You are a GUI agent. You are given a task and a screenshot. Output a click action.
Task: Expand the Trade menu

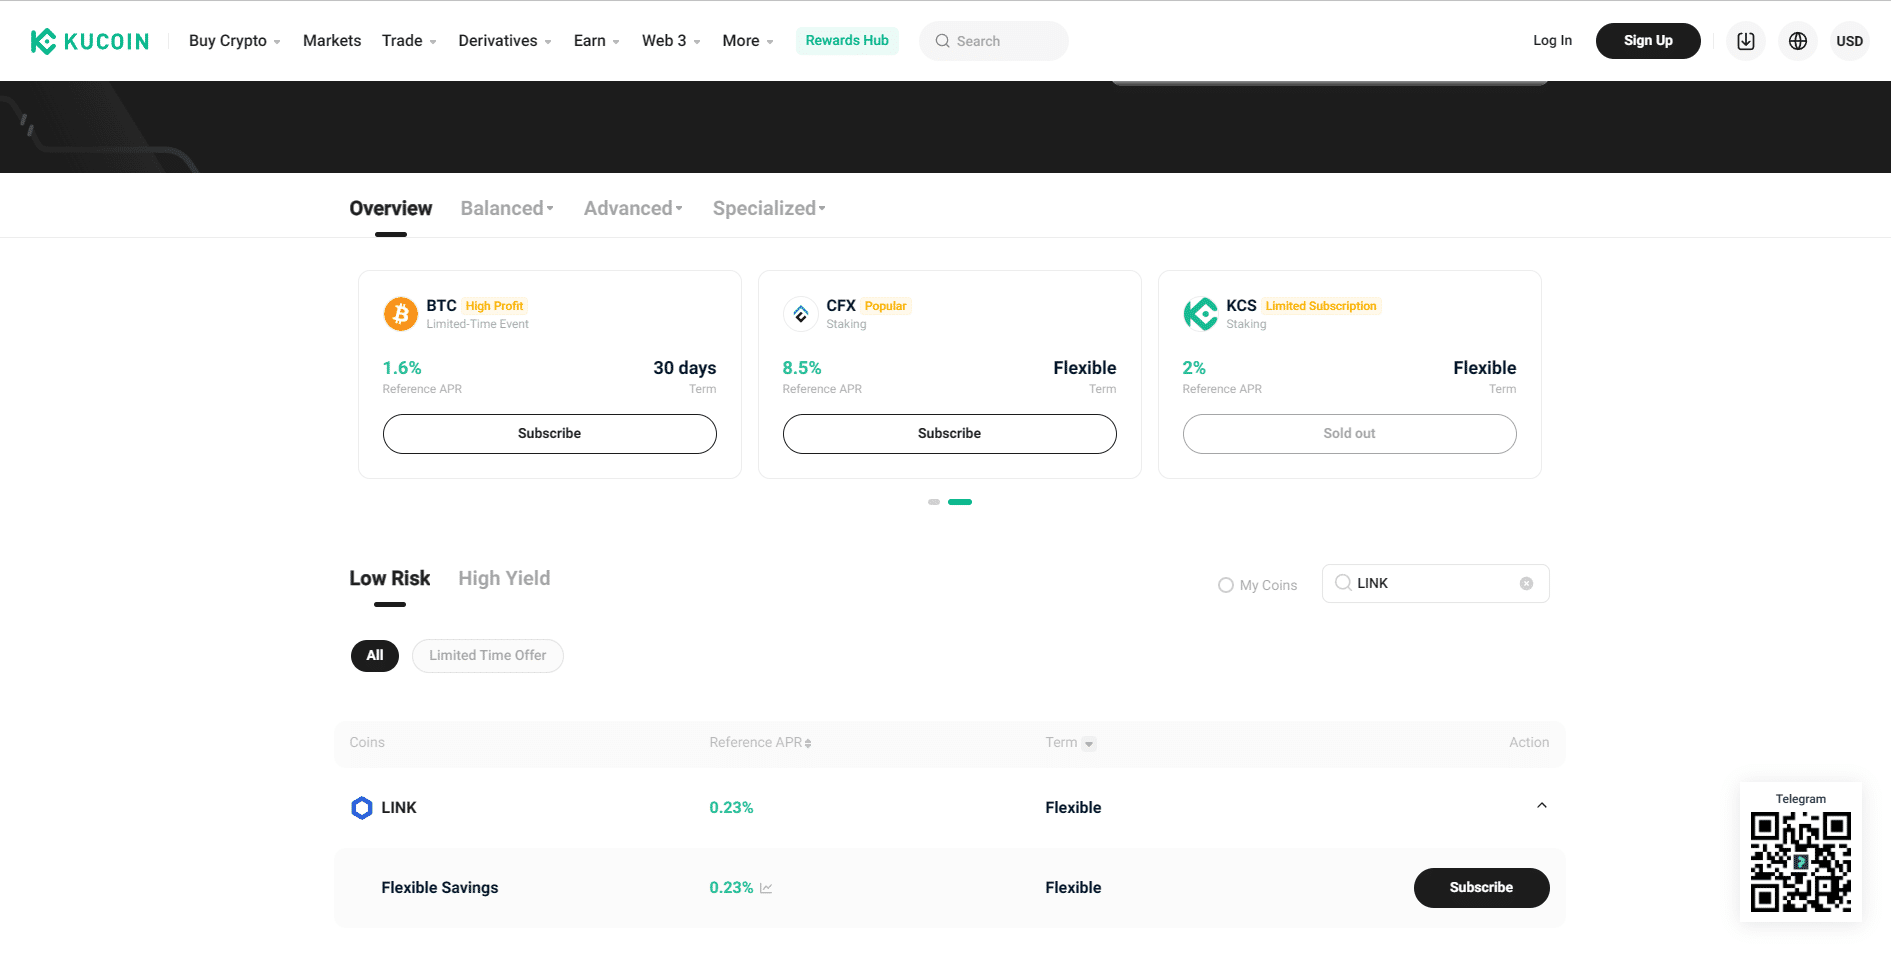pos(409,41)
